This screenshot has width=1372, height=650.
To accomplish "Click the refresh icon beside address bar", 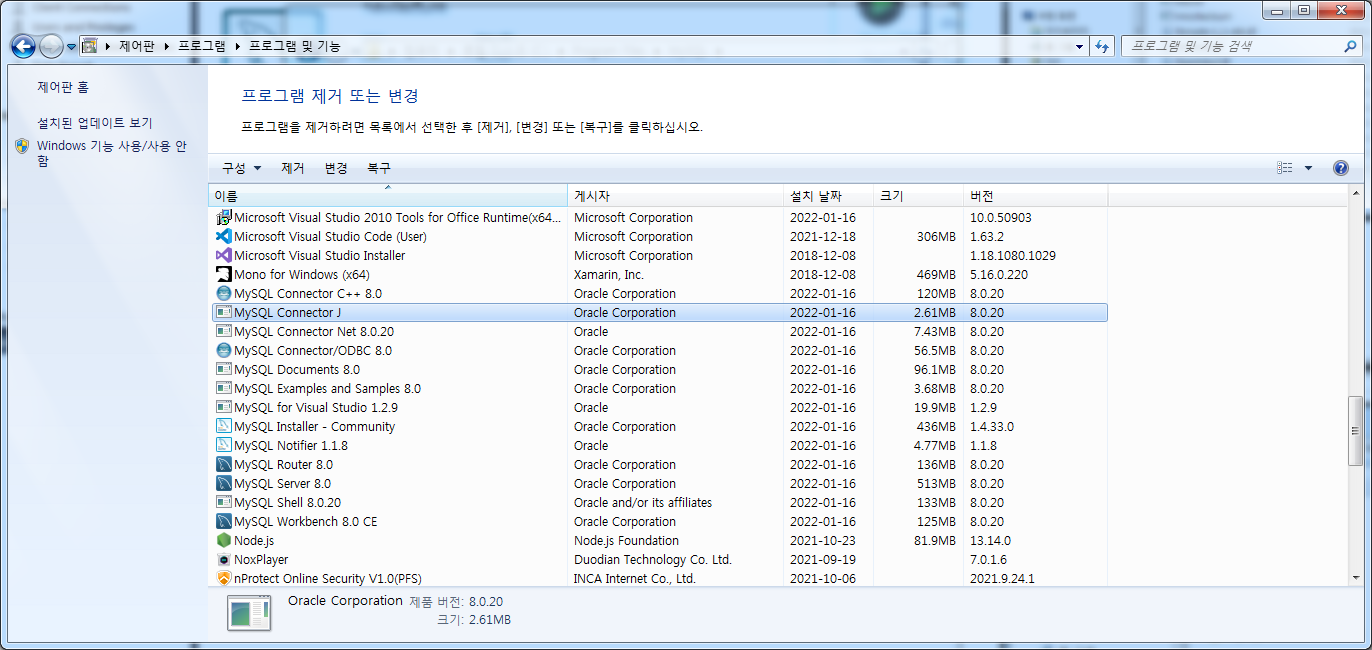I will pos(1103,46).
